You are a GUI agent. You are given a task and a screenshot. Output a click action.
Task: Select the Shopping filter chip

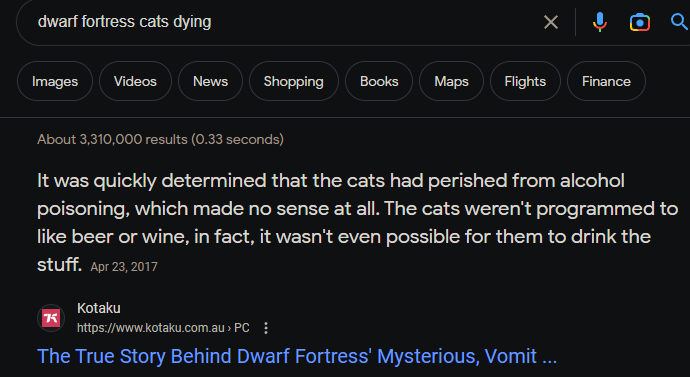294,81
